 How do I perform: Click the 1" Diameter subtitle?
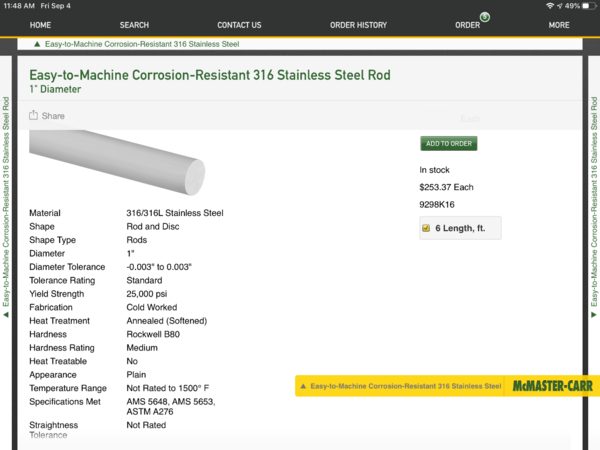click(55, 89)
